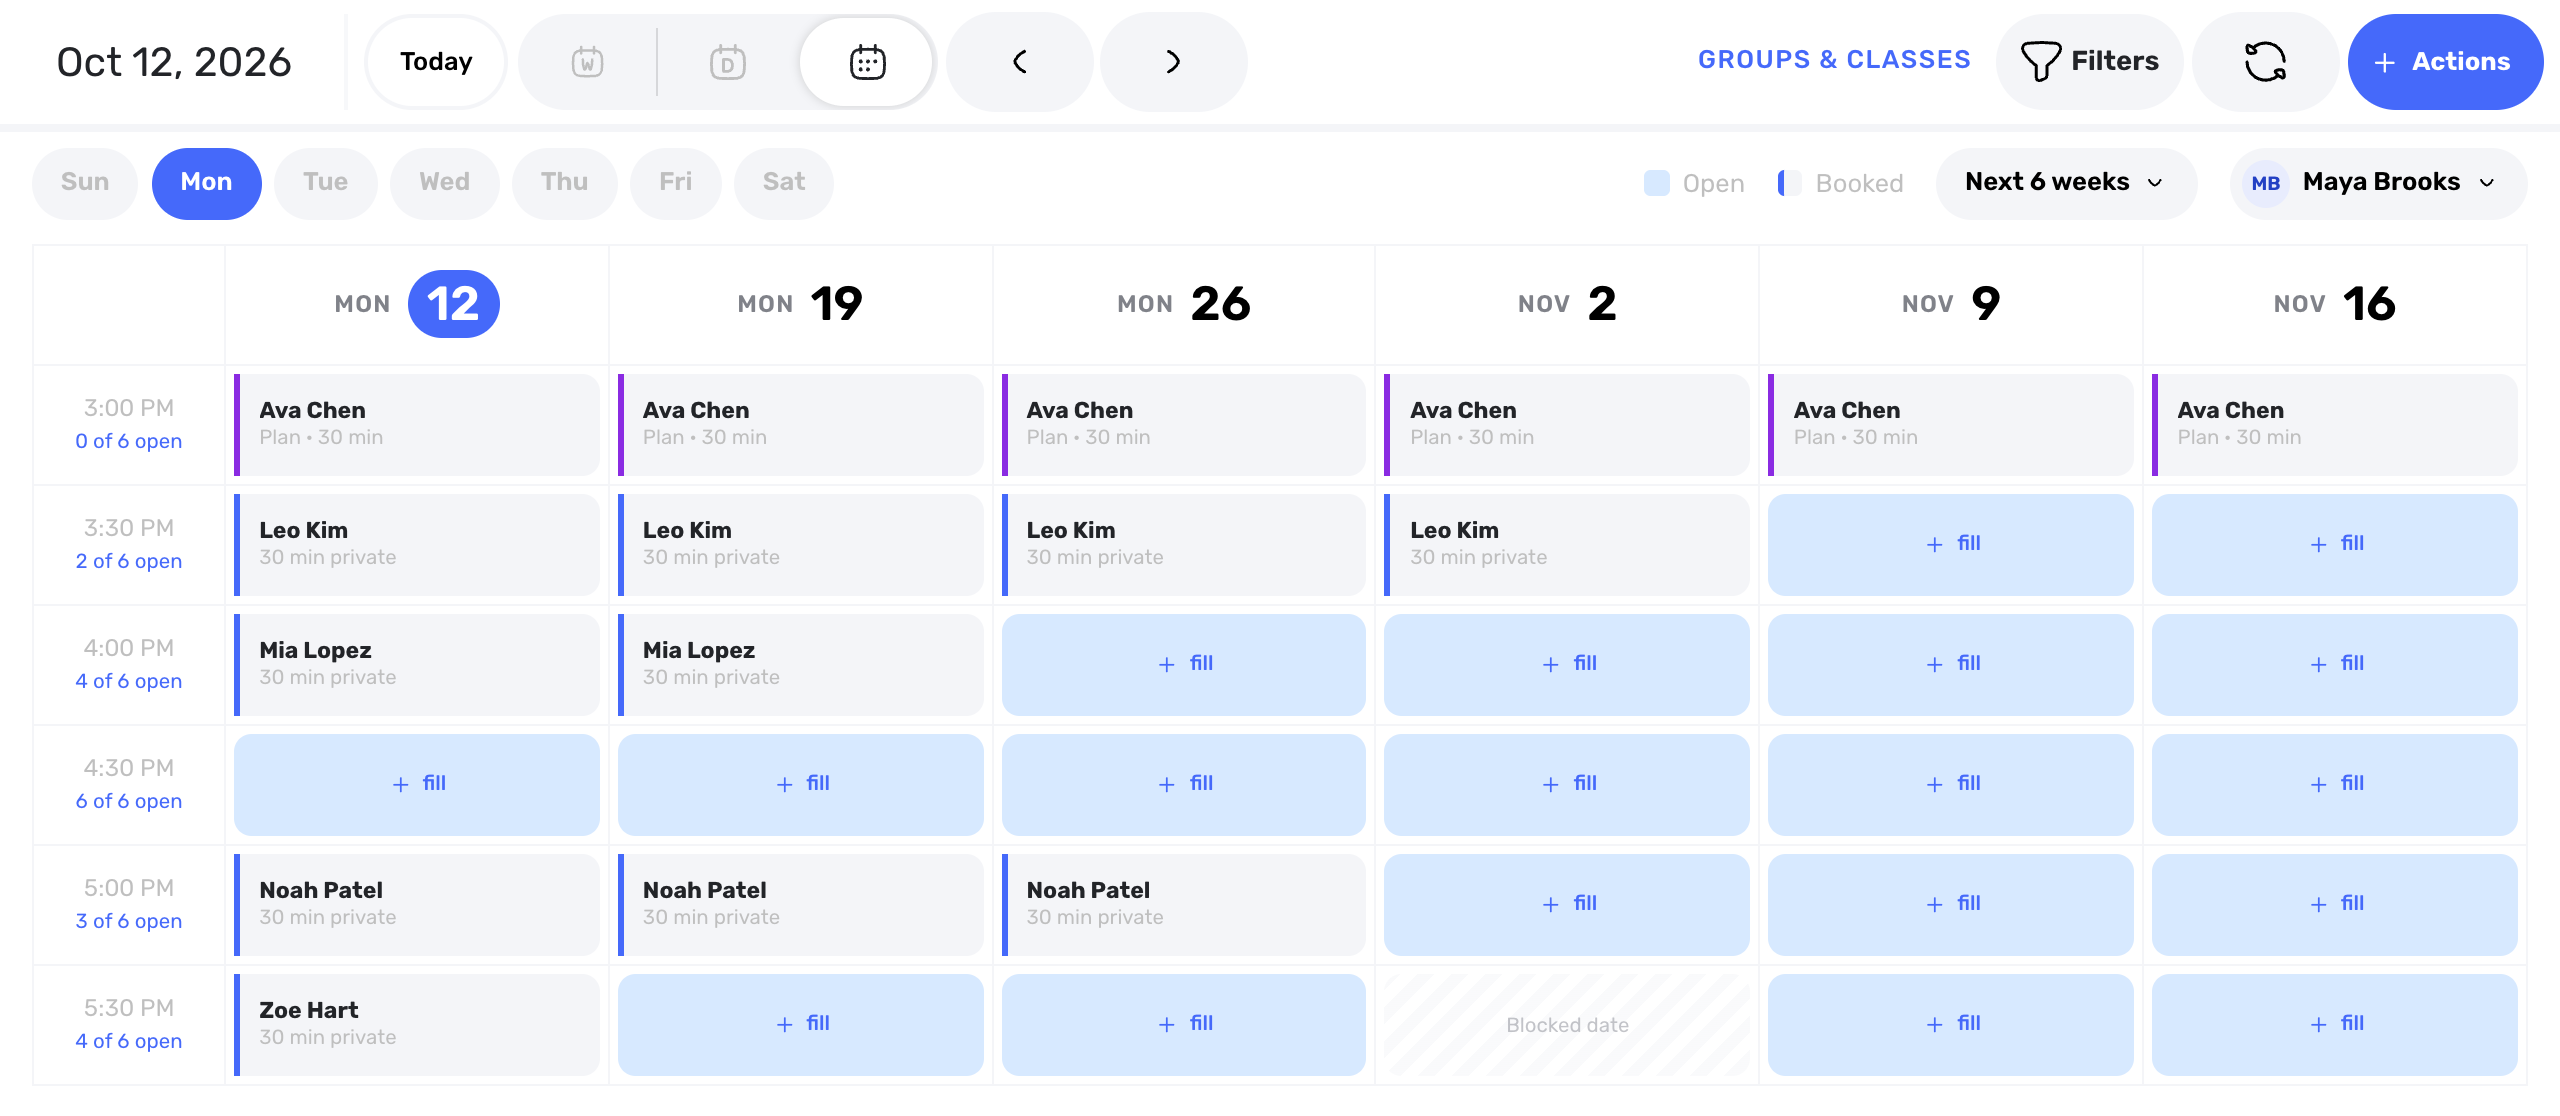Open Noah Patel lesson on Mon 26
The image size is (2560, 1116).
(x=1184, y=905)
